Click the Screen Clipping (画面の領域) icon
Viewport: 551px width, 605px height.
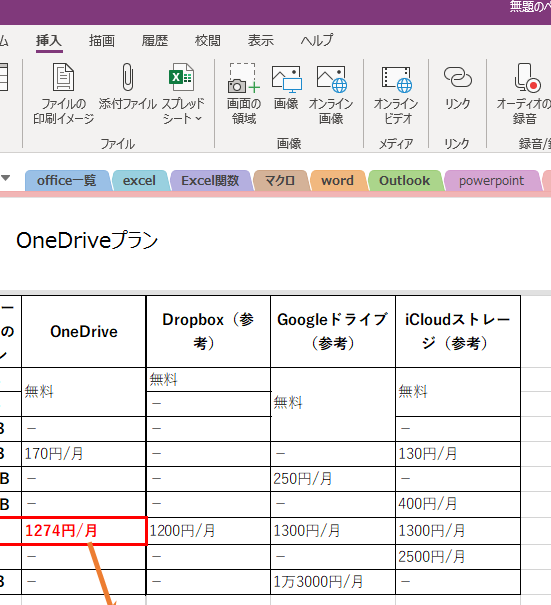point(243,78)
